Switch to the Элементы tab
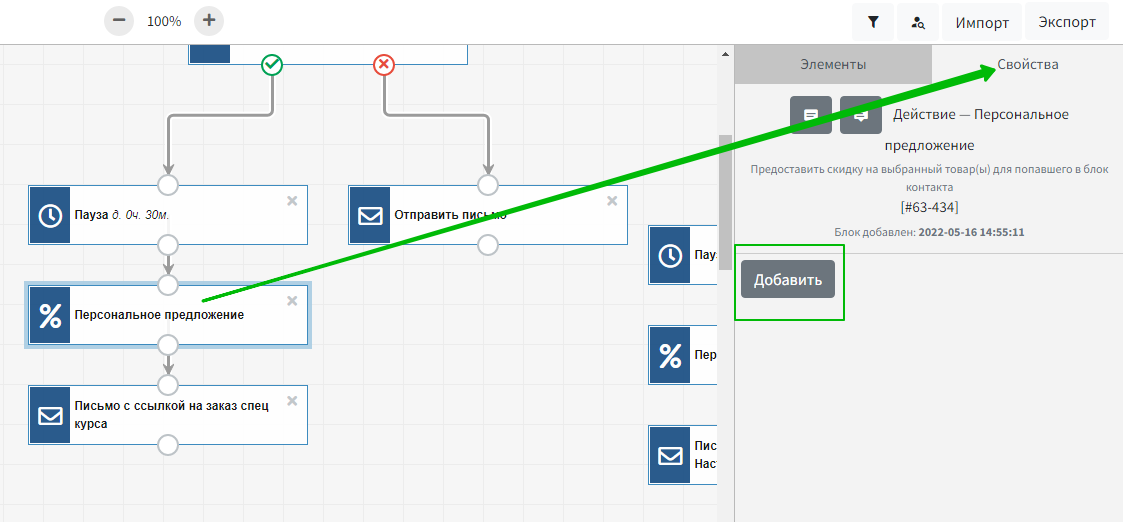The height and width of the screenshot is (522, 1123). [x=832, y=65]
